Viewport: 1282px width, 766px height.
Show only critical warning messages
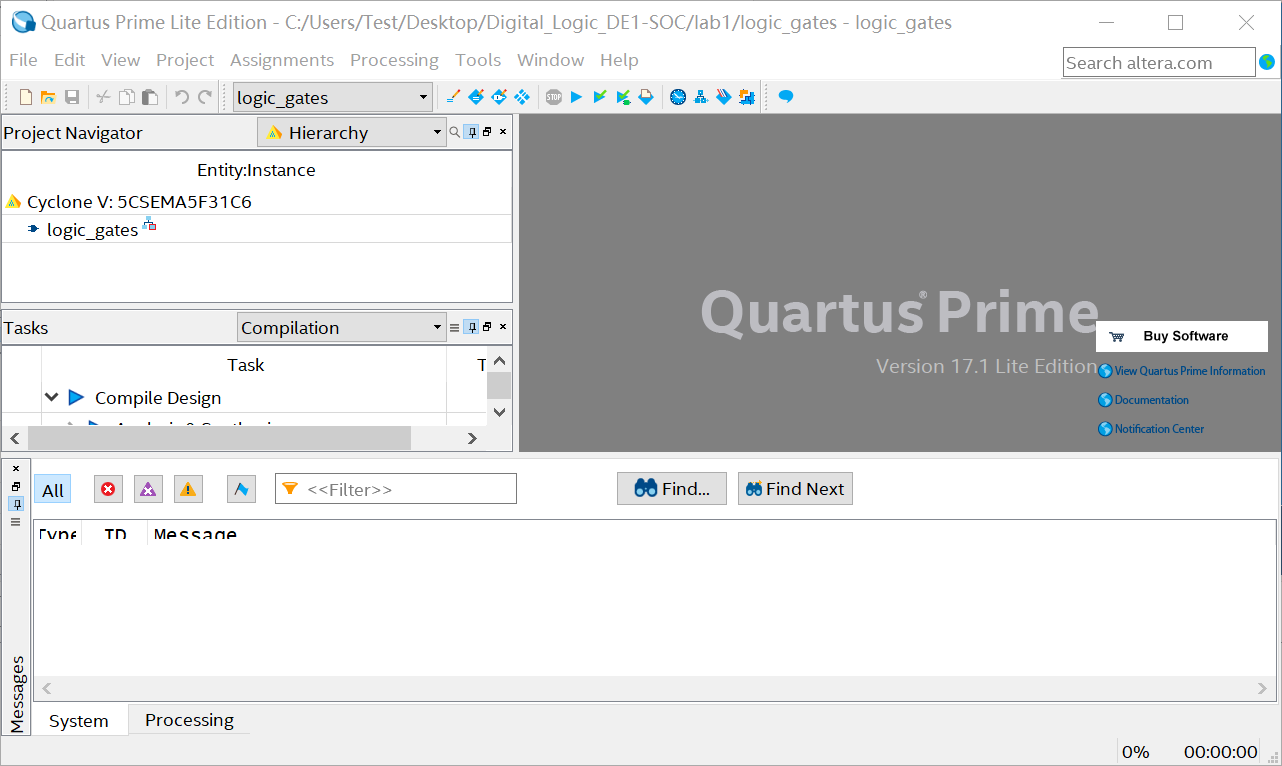point(148,489)
